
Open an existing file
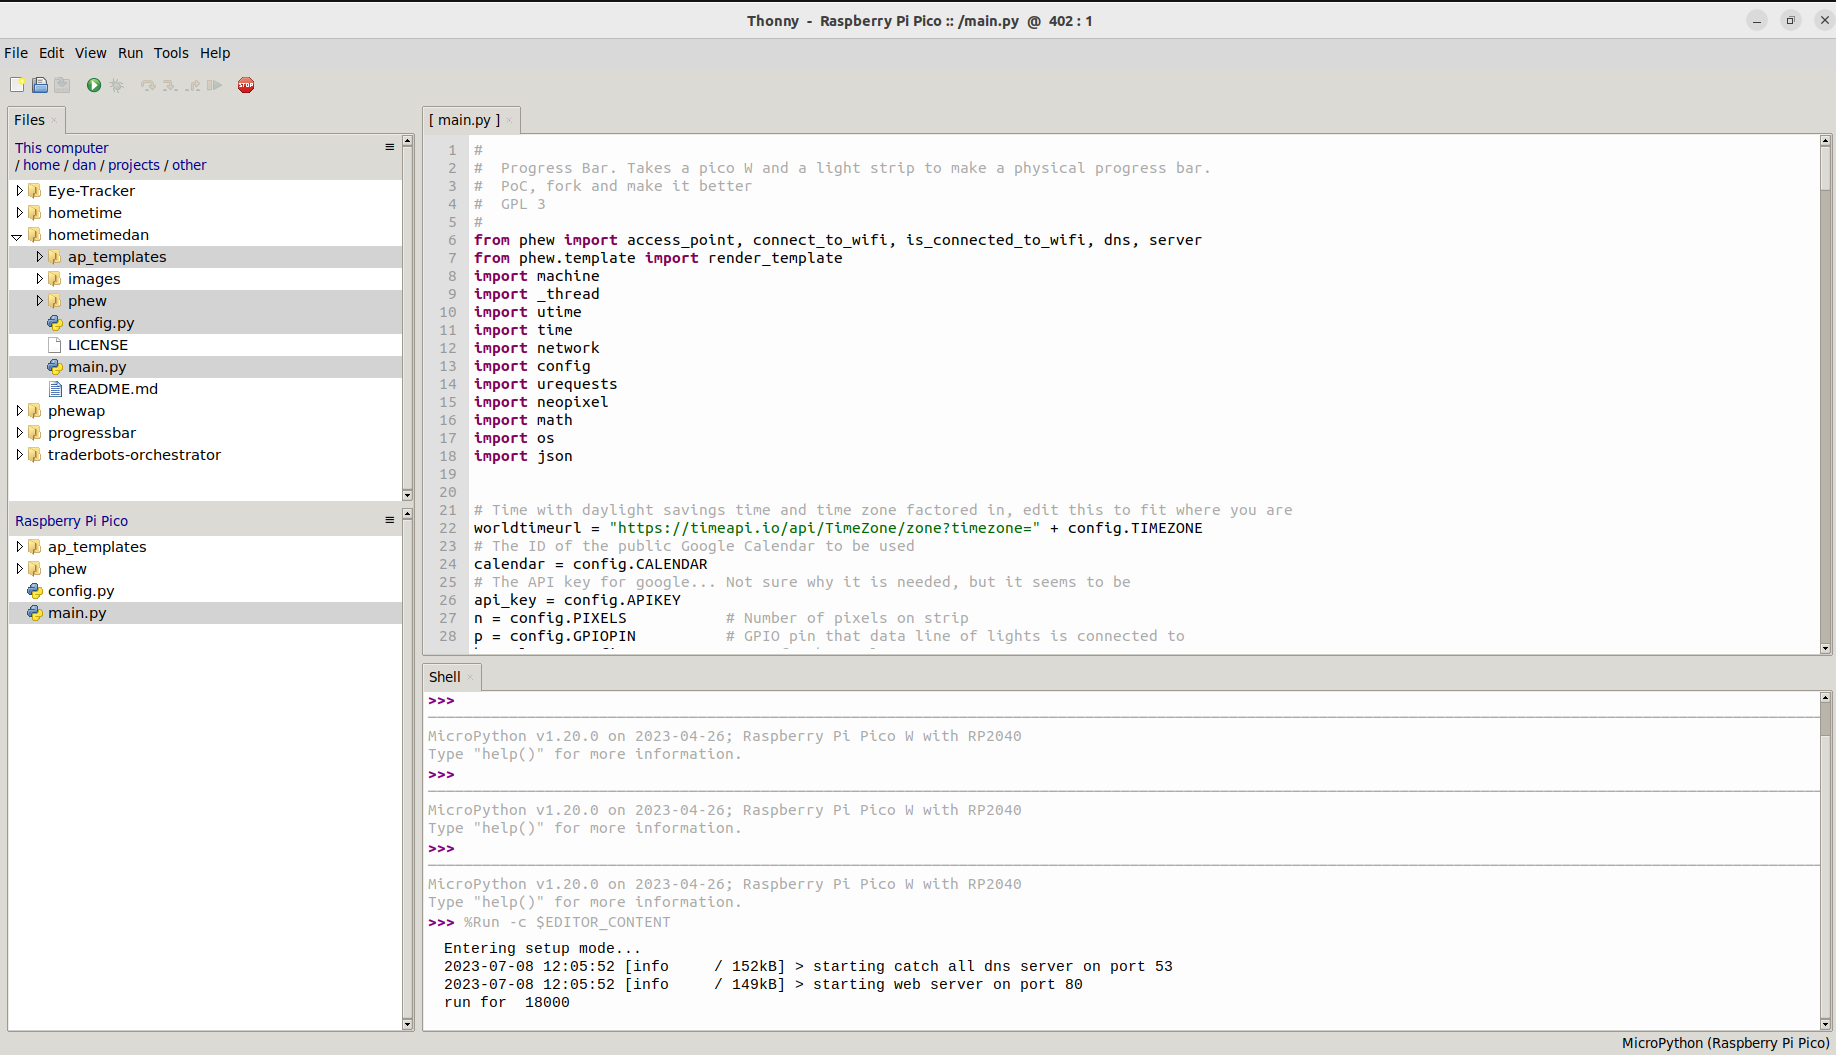40,85
